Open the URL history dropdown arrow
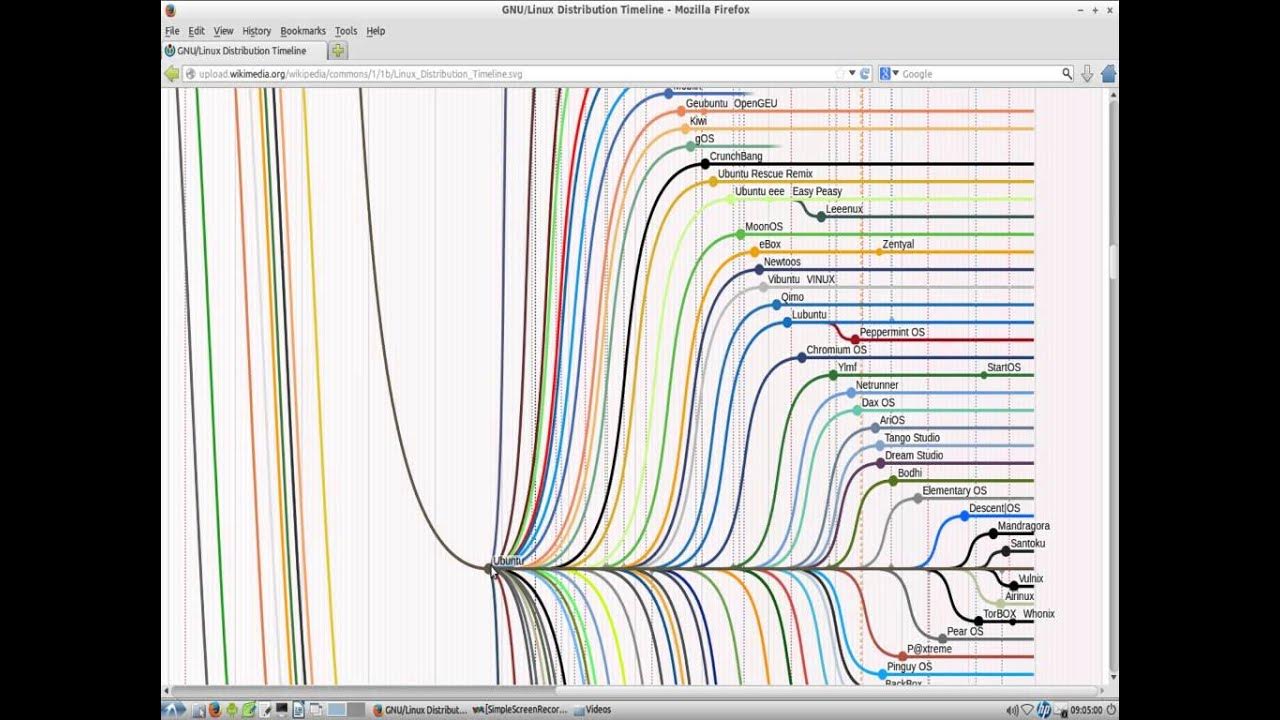 pyautogui.click(x=852, y=74)
